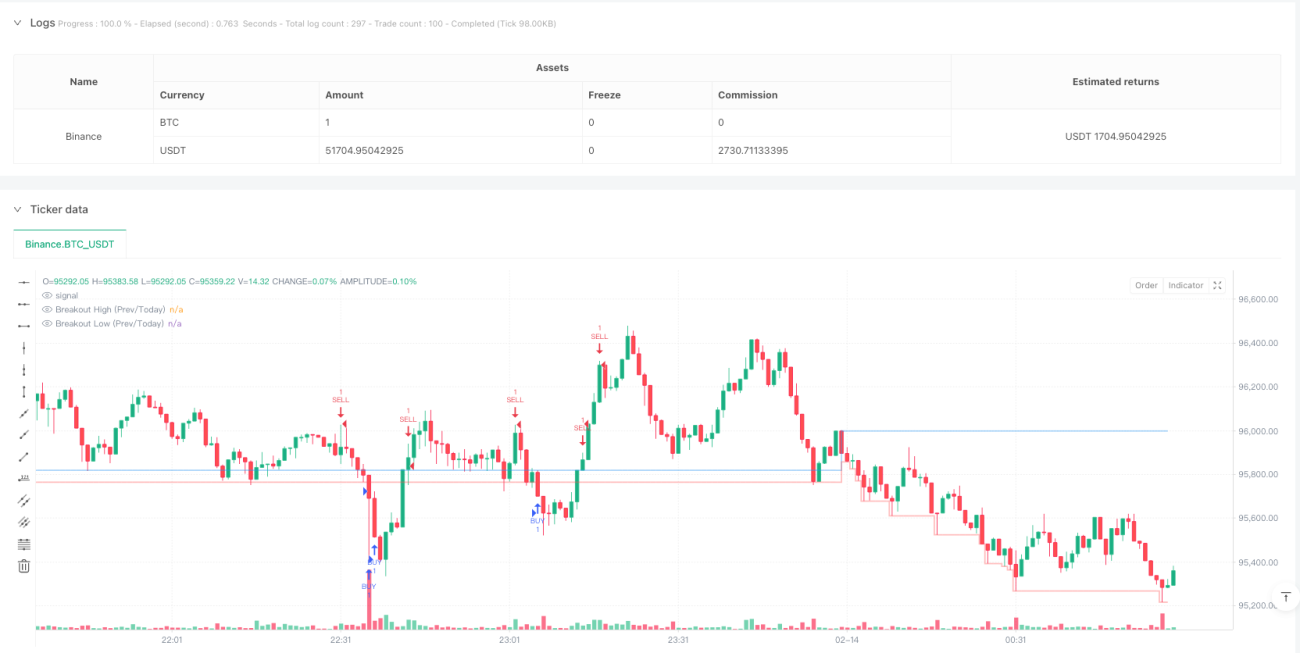
Task: Toggle the chart fullscreen icon
Action: coord(1217,285)
